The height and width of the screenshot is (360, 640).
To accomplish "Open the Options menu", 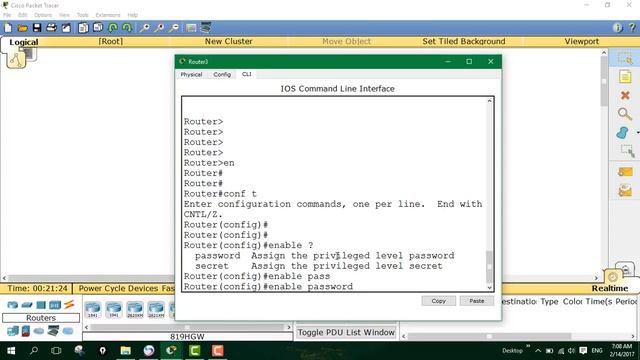I will pyautogui.click(x=43, y=15).
